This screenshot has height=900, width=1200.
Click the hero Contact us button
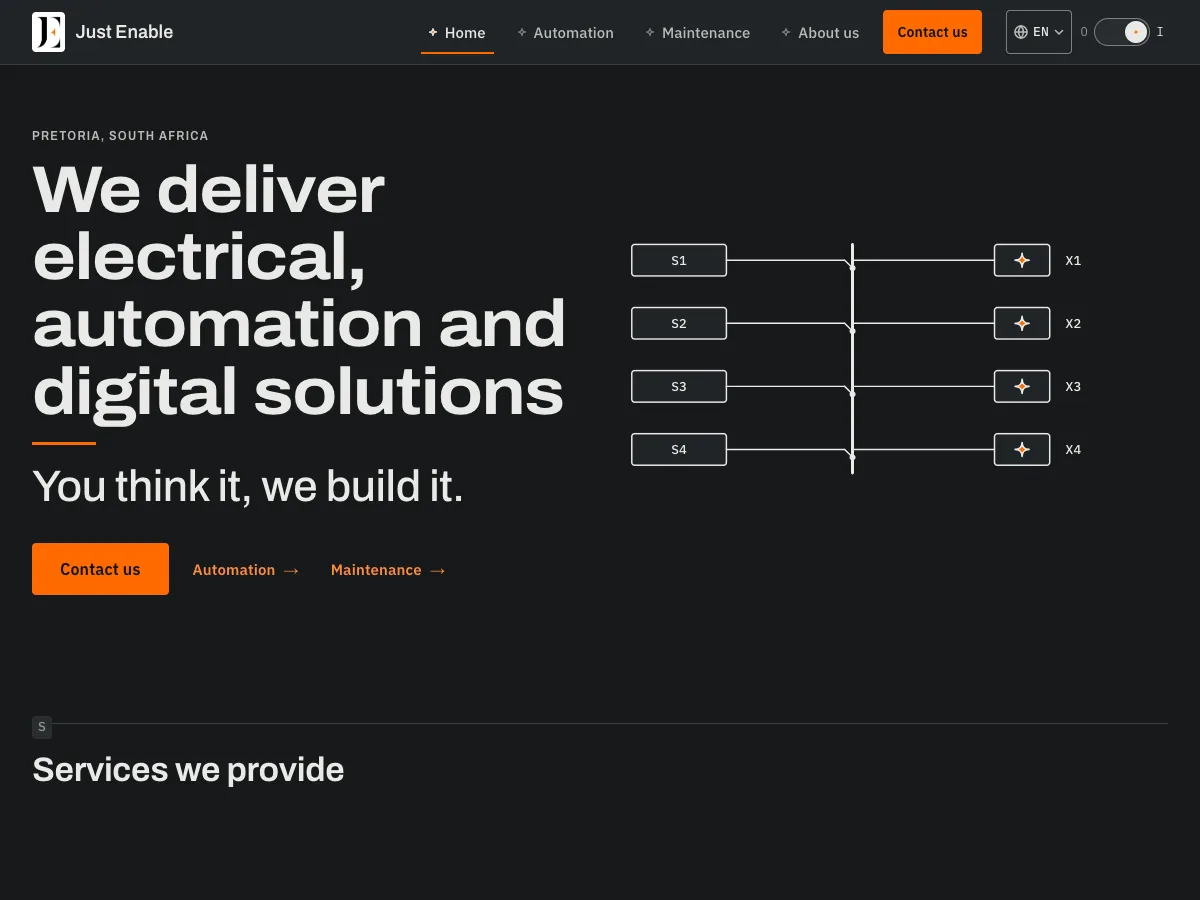(100, 569)
